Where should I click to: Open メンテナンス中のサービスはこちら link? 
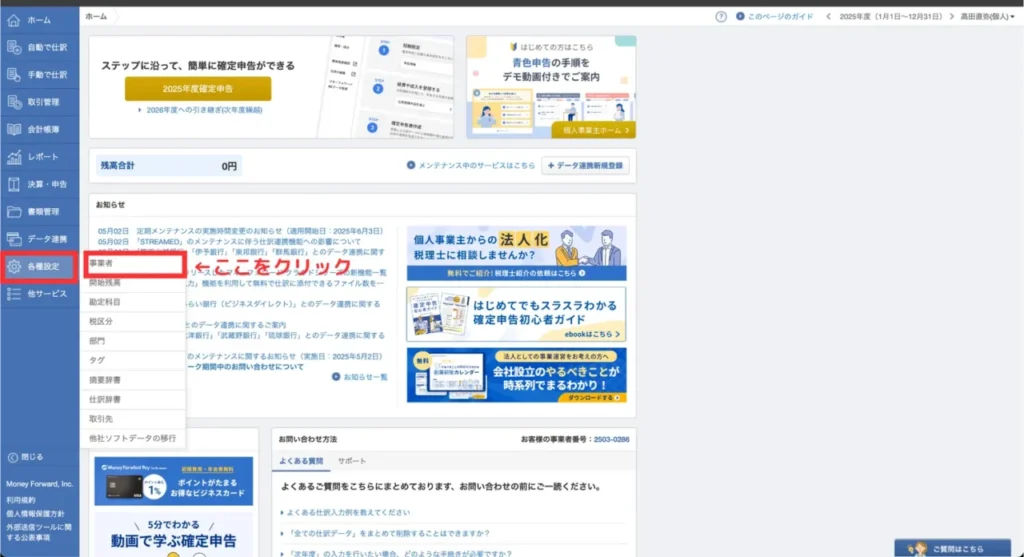pos(471,166)
